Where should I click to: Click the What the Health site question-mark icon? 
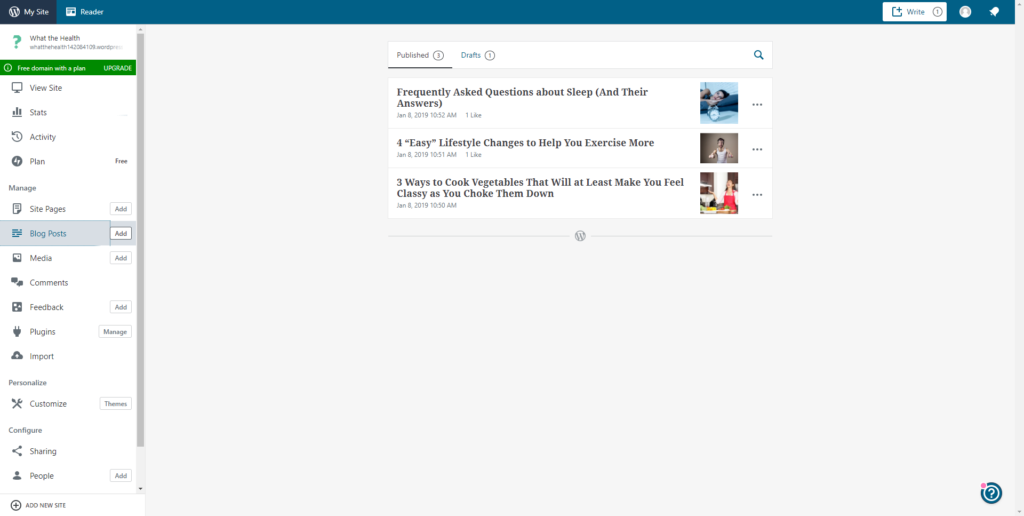[17, 42]
